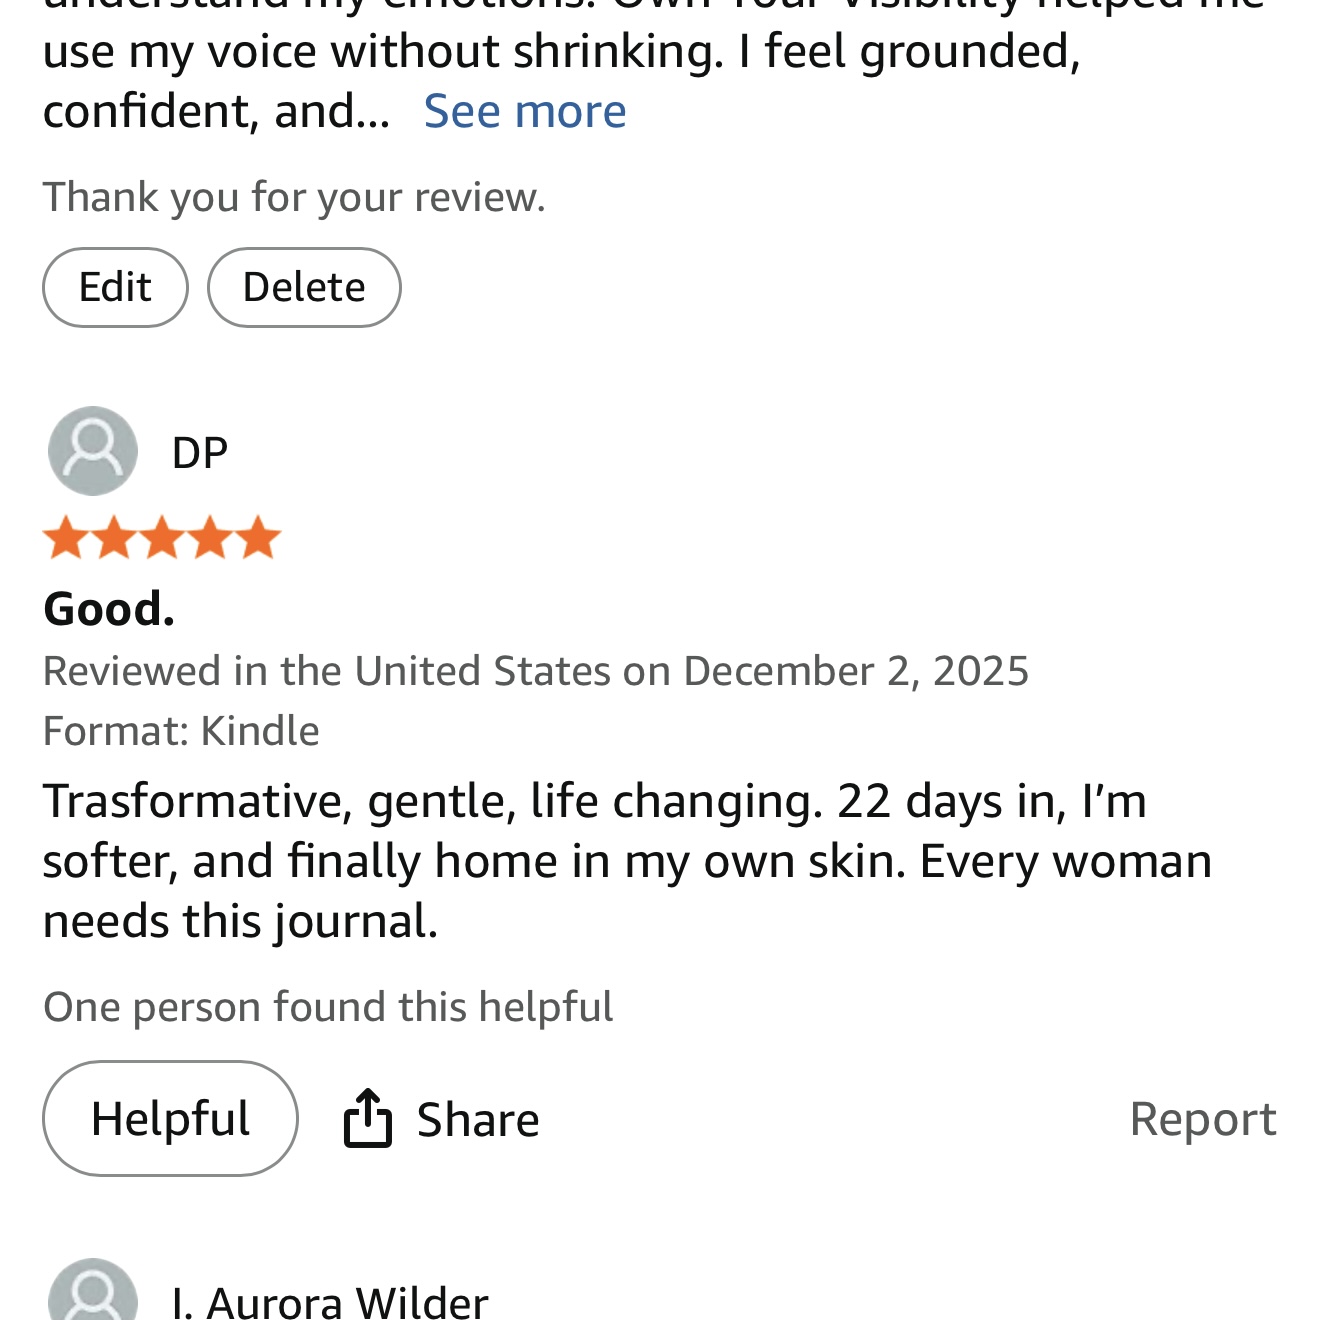Delete your submitted review
Image resolution: width=1320 pixels, height=1320 pixels.
(304, 287)
